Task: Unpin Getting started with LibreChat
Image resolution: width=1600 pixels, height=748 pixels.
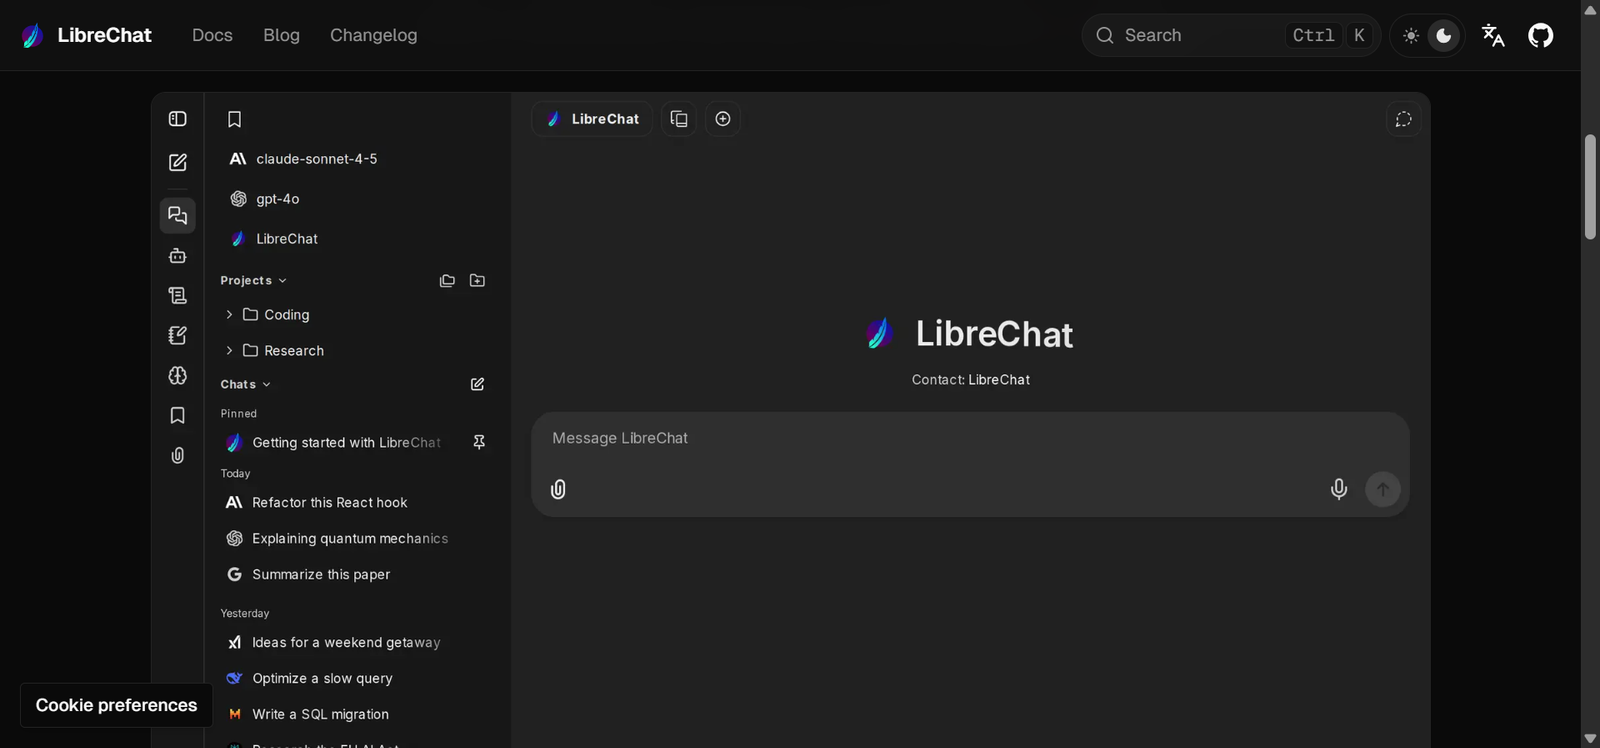Action: 479,442
